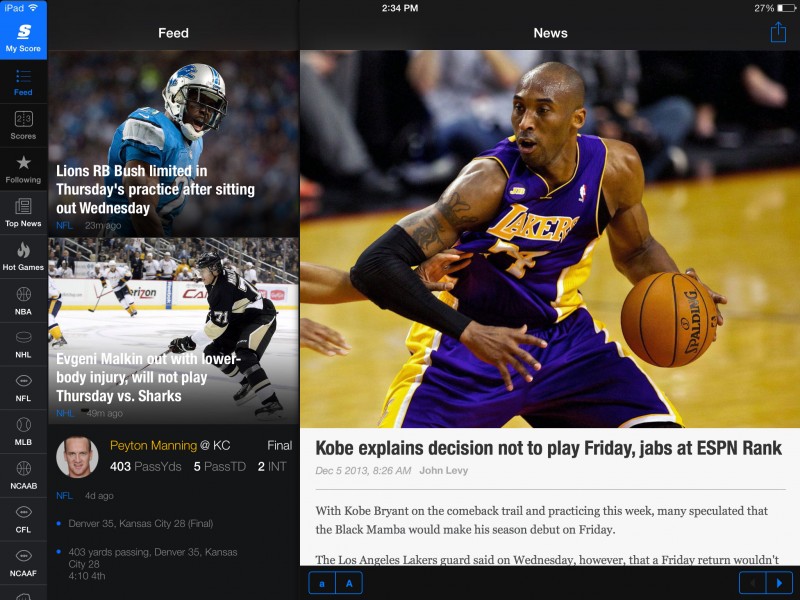The width and height of the screenshot is (800, 600).
Task: Tap the Kobe Bryant article photo
Action: (x=549, y=239)
